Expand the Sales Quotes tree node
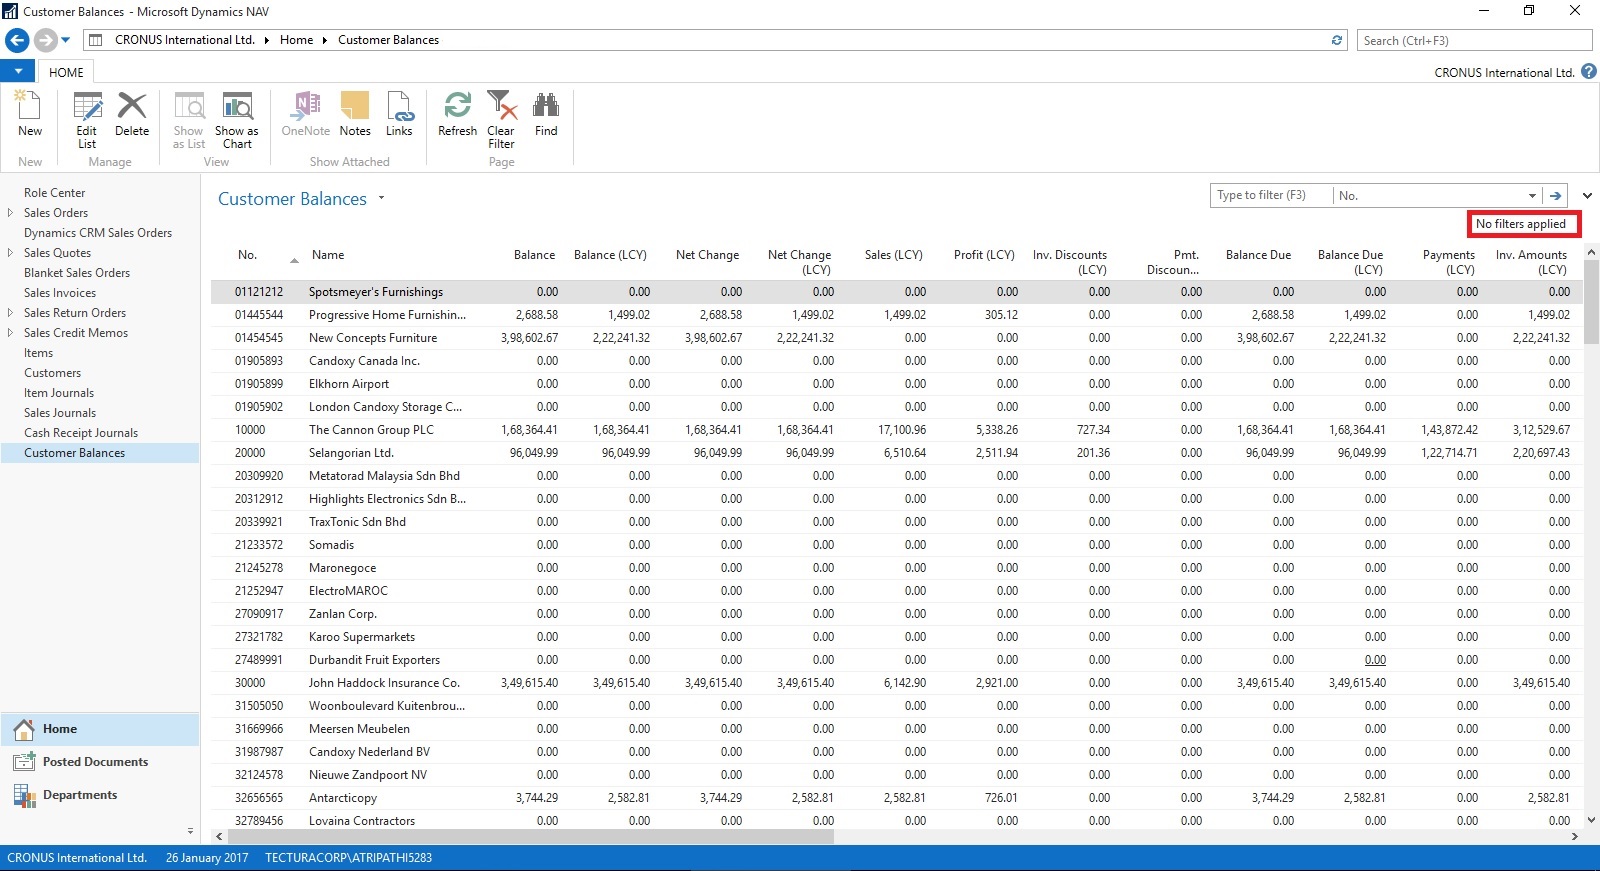Viewport: 1600px width, 871px height. 10,253
